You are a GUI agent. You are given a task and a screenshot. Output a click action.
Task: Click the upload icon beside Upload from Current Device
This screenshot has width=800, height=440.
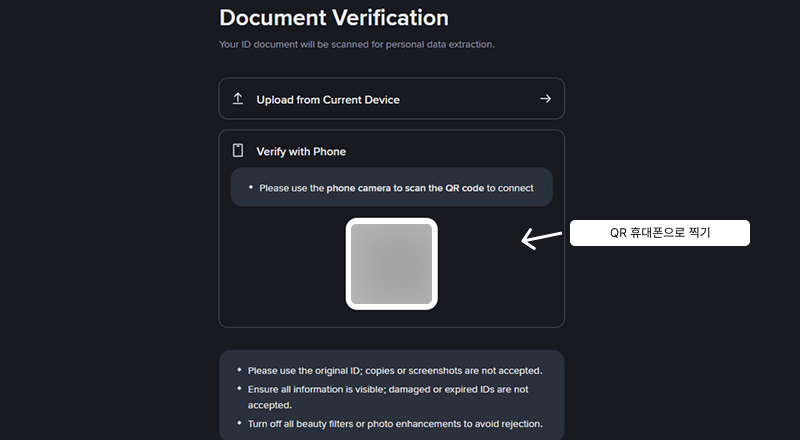[238, 99]
